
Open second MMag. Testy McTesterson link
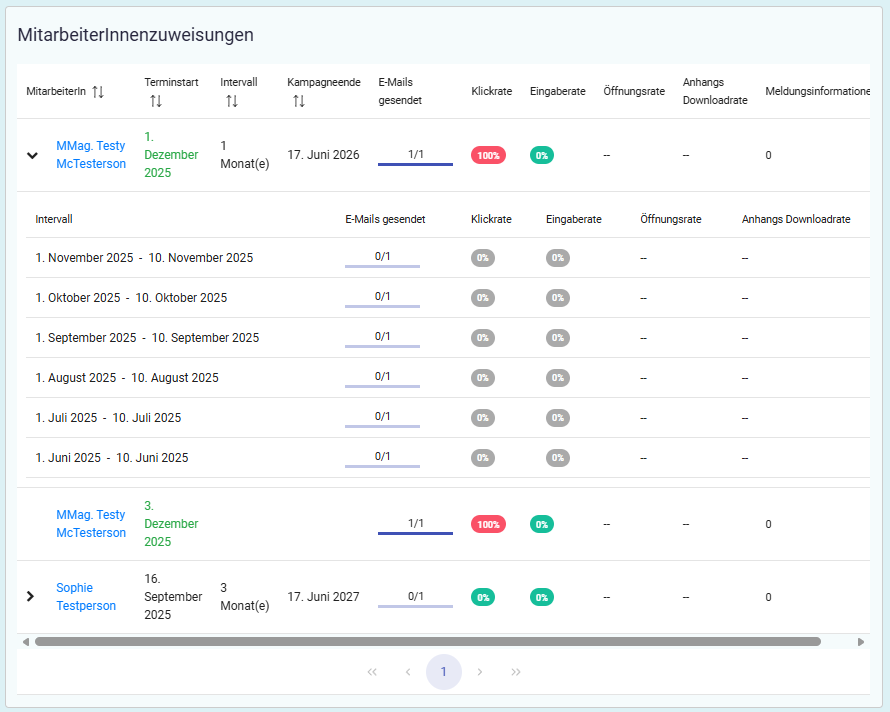(x=91, y=524)
